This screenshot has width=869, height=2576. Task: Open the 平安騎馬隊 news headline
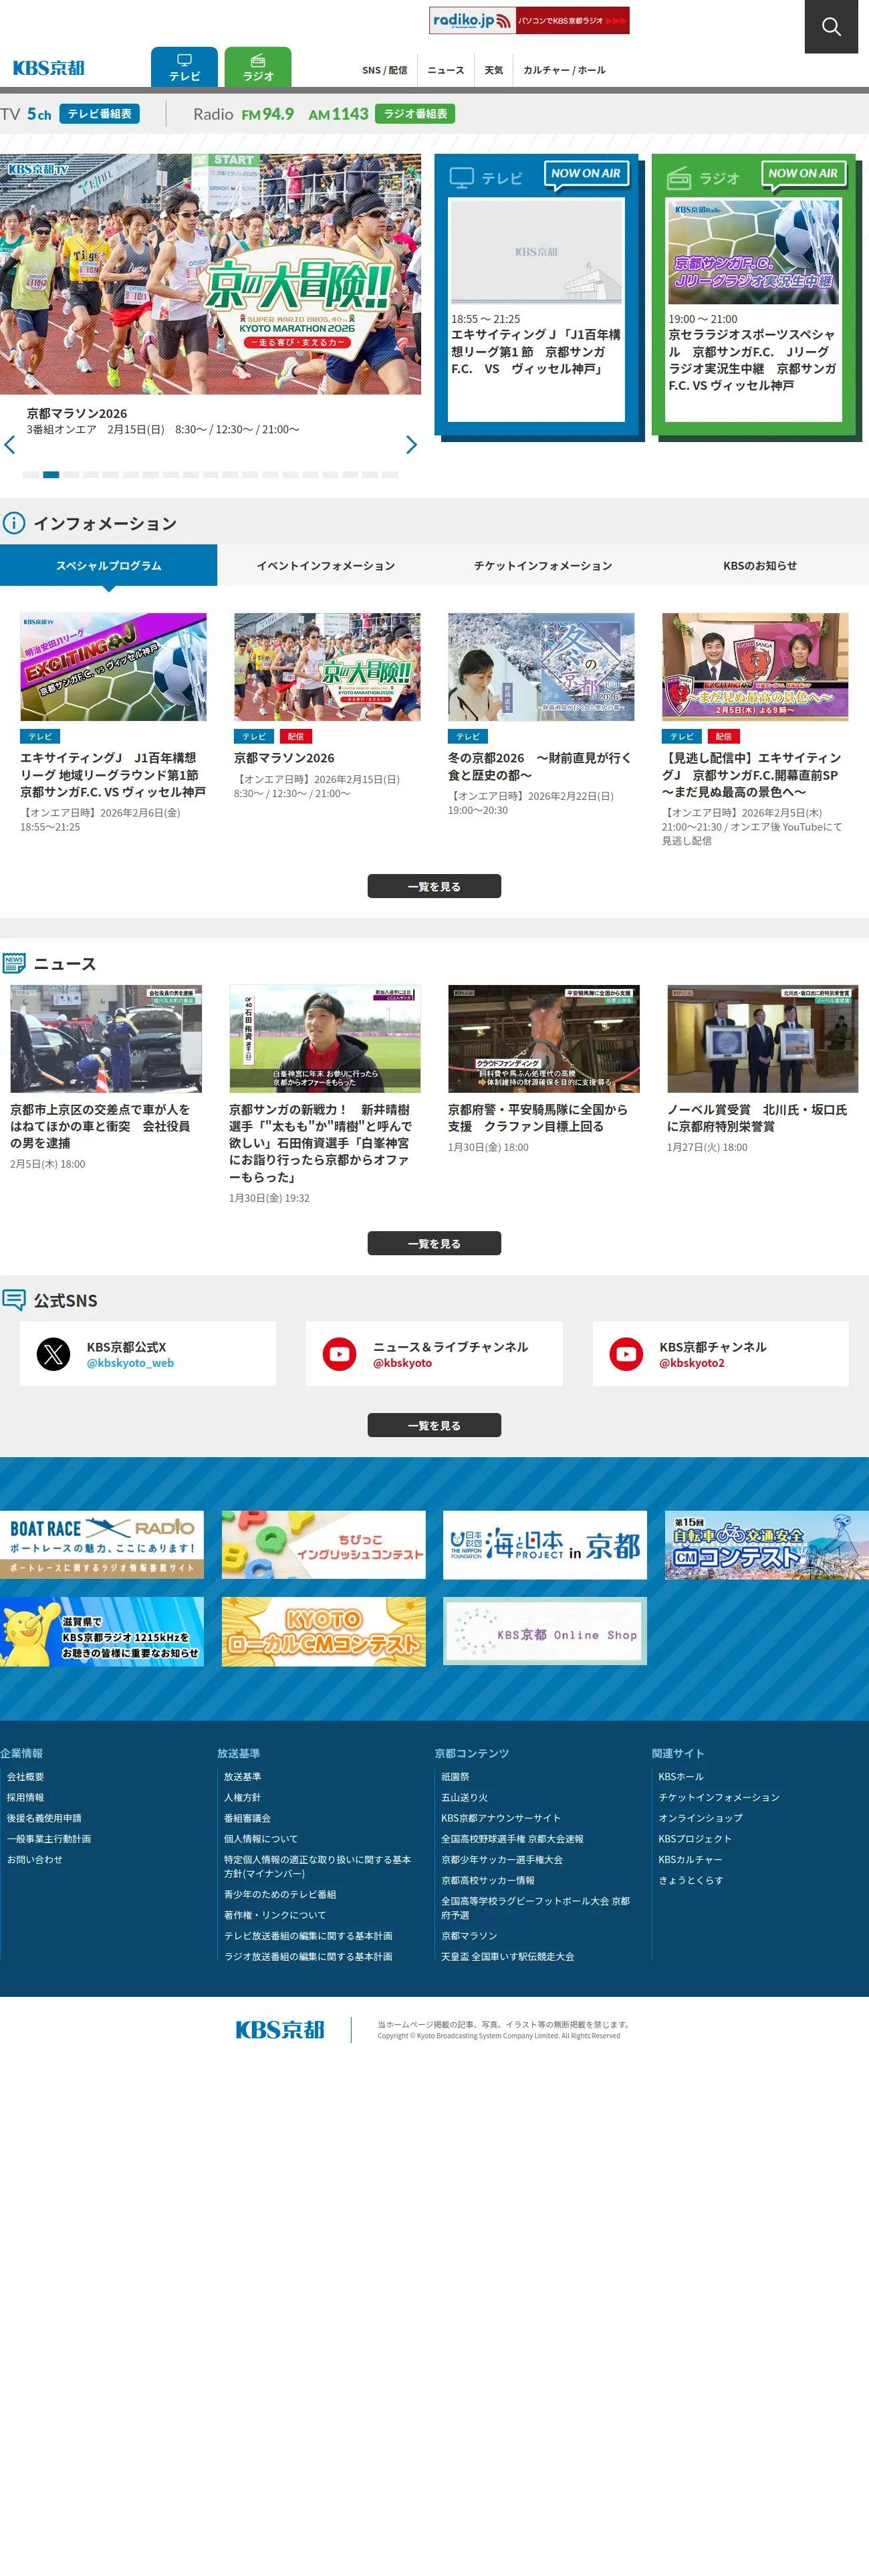tap(538, 1118)
